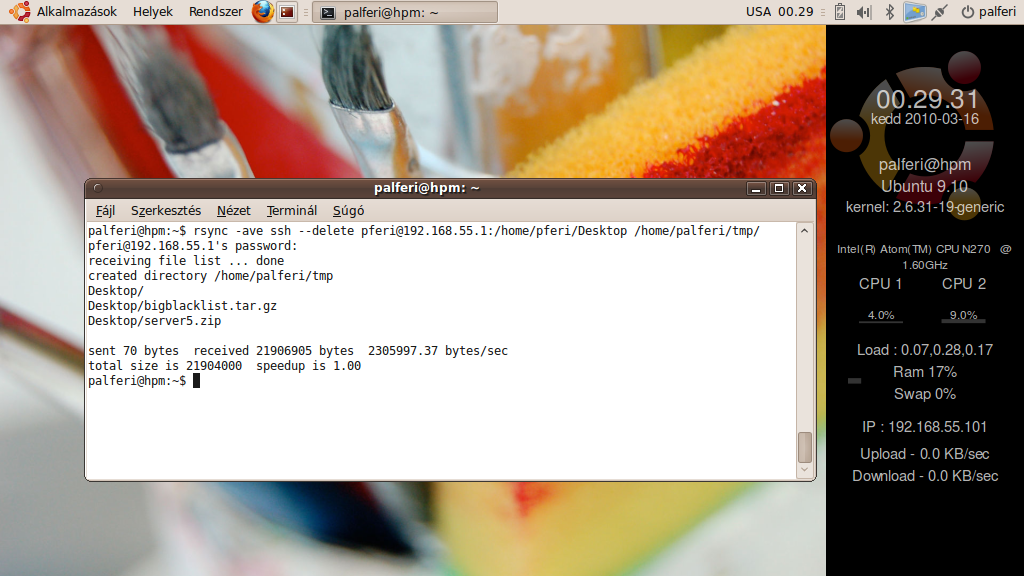Click the red launcher icon beside Firefox
1024x576 pixels.
[287, 12]
